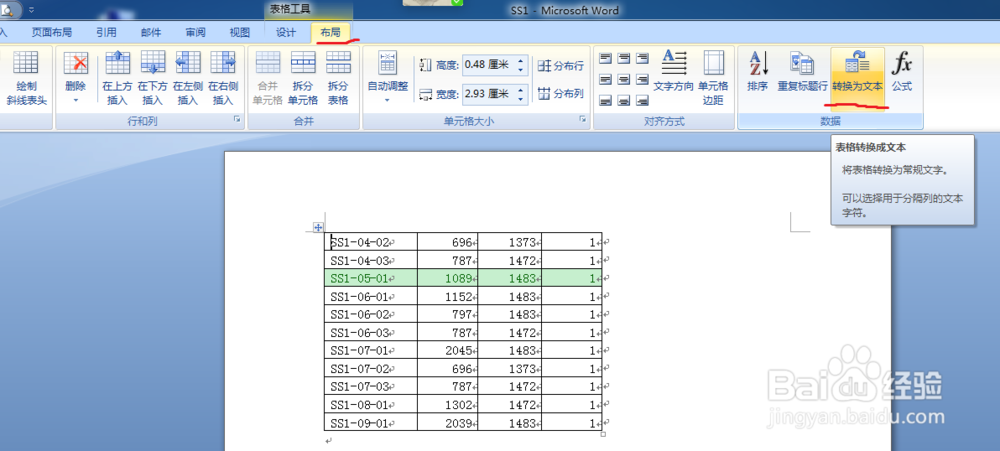Select the Align Top Left alignment icon
1000x451 pixels.
tap(605, 59)
